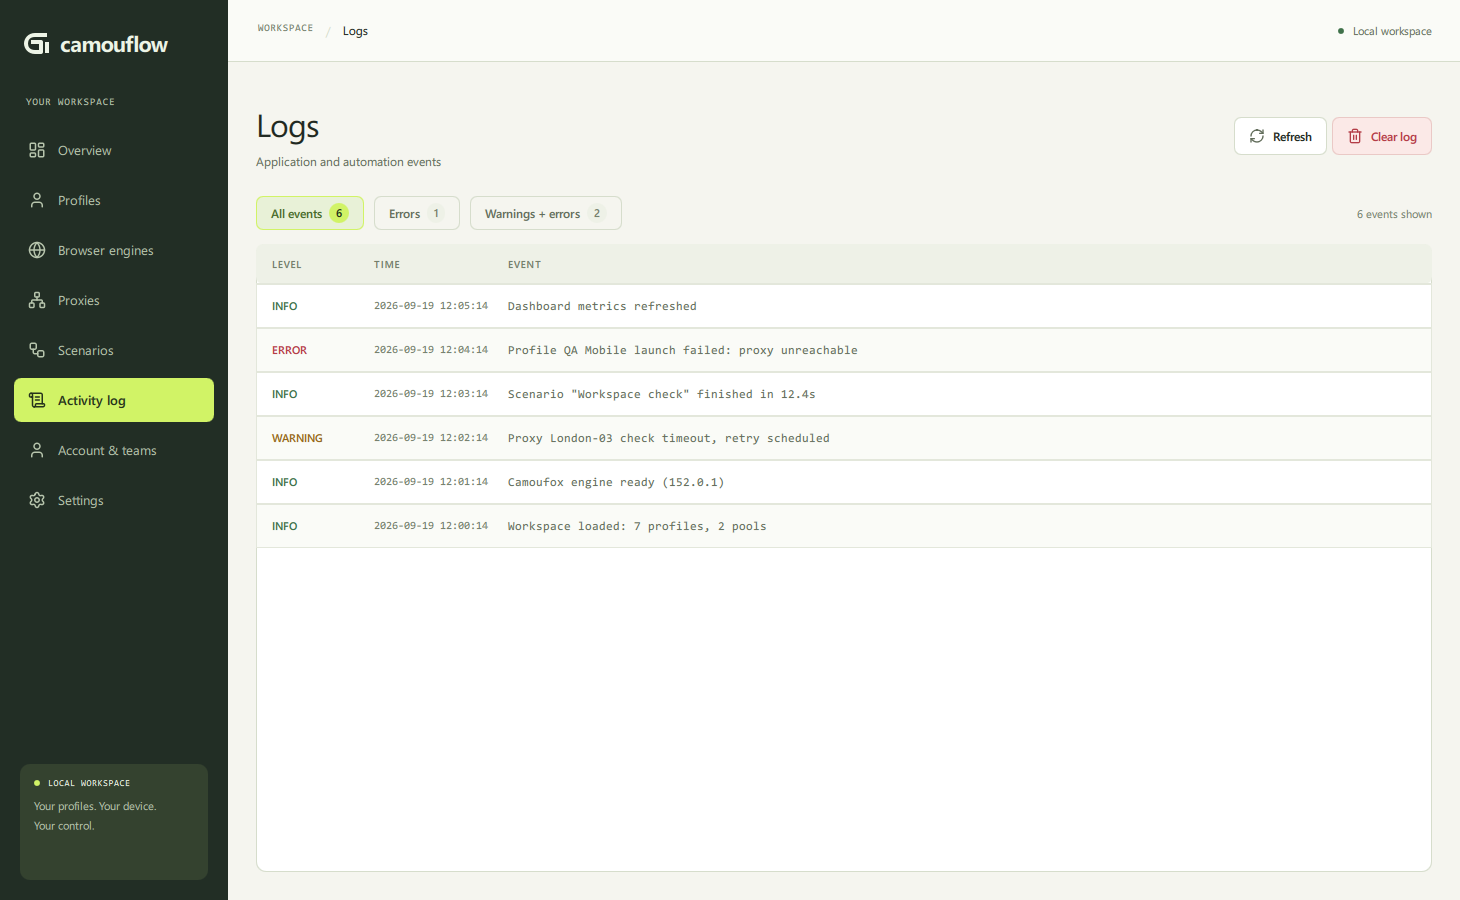
Task: Click the Browser engines globe icon
Action: tap(37, 250)
